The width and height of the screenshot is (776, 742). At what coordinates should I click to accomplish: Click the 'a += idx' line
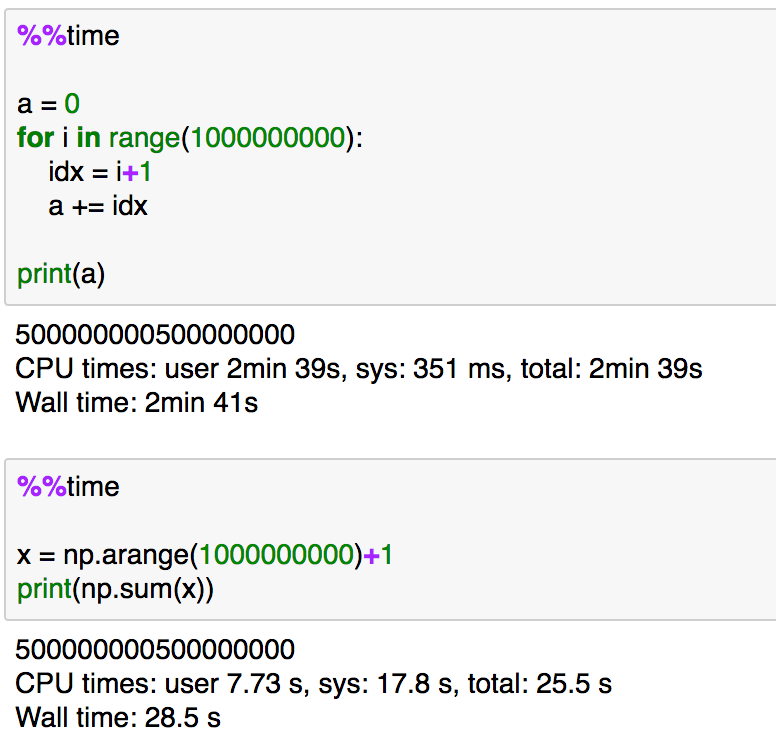97,206
